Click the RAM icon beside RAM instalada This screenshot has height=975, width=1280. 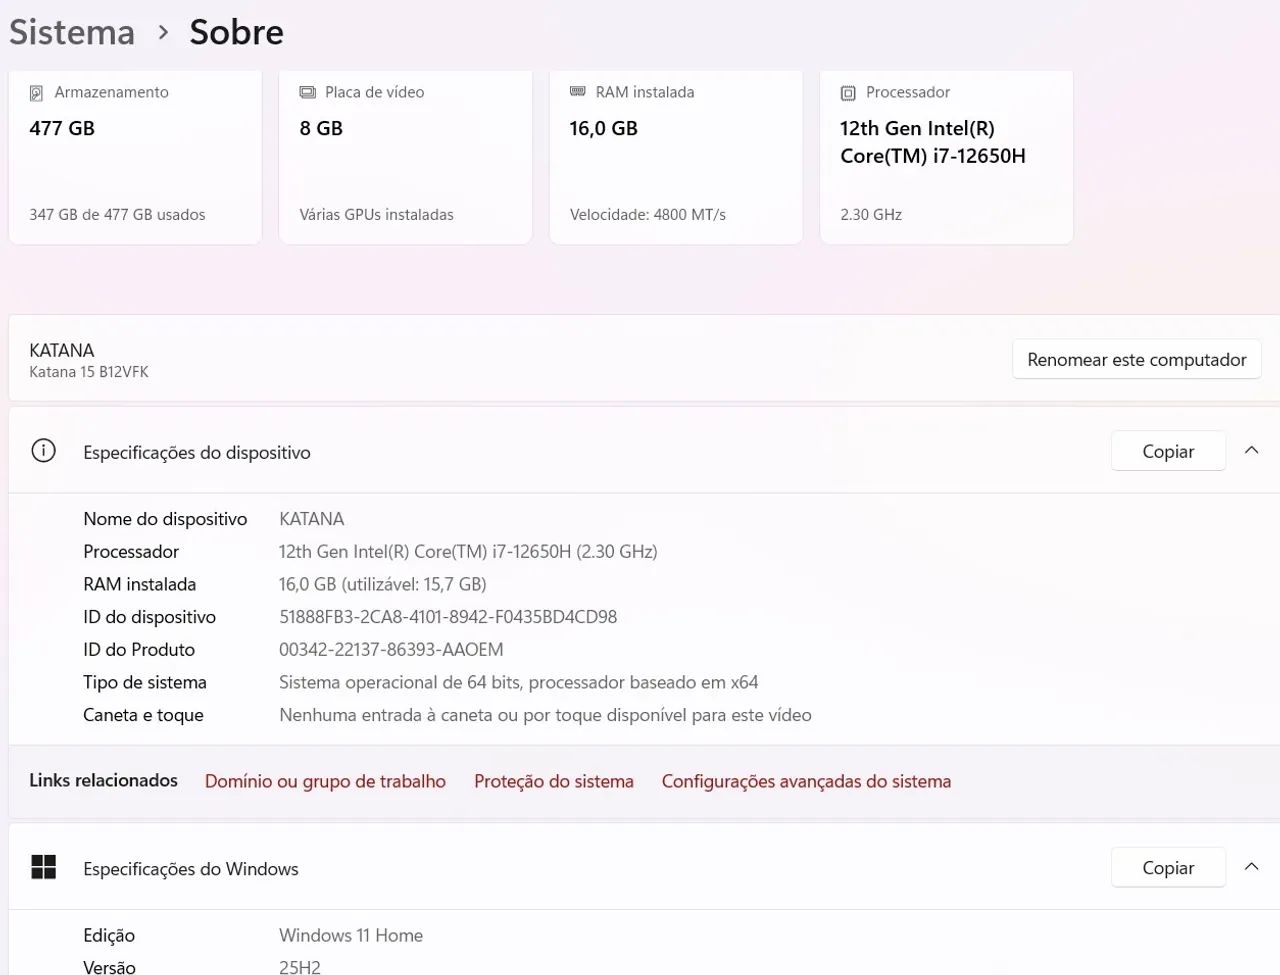pyautogui.click(x=577, y=92)
